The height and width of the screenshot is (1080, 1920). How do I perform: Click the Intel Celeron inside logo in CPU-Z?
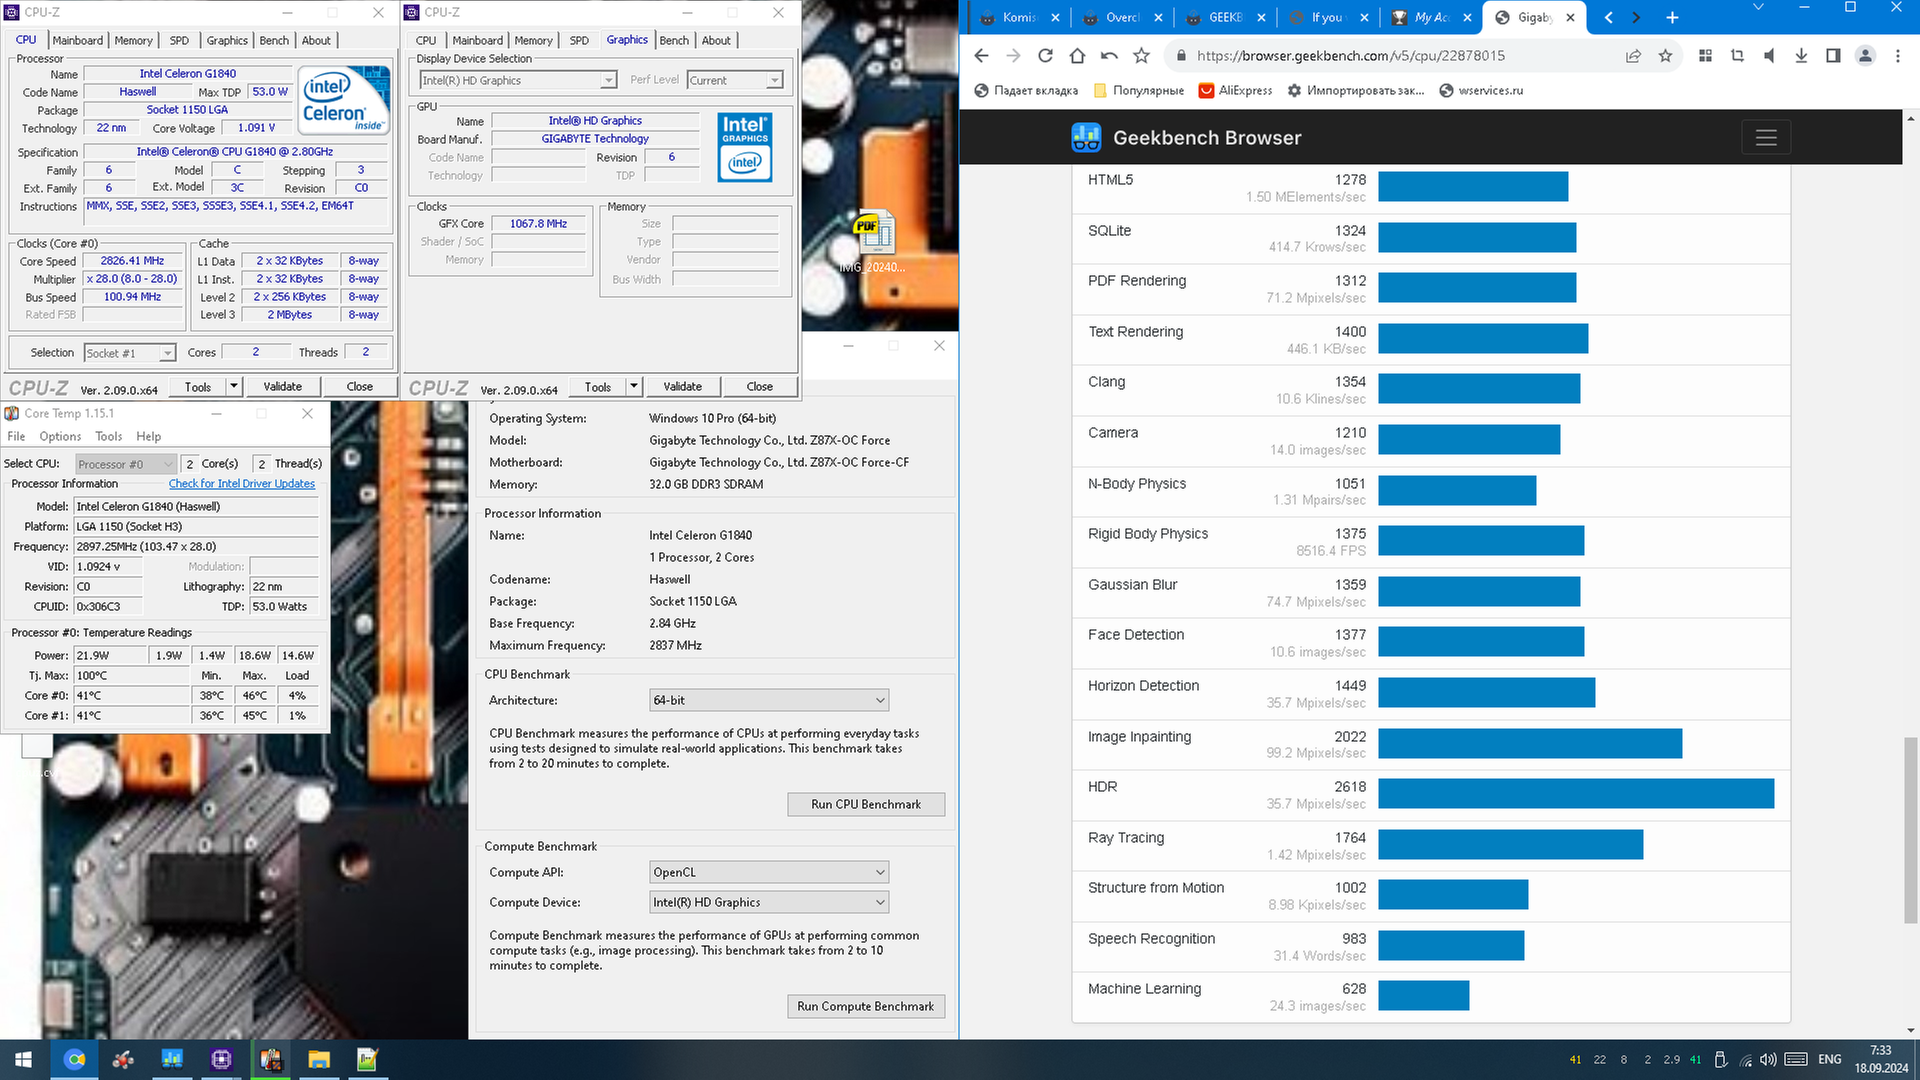345,100
